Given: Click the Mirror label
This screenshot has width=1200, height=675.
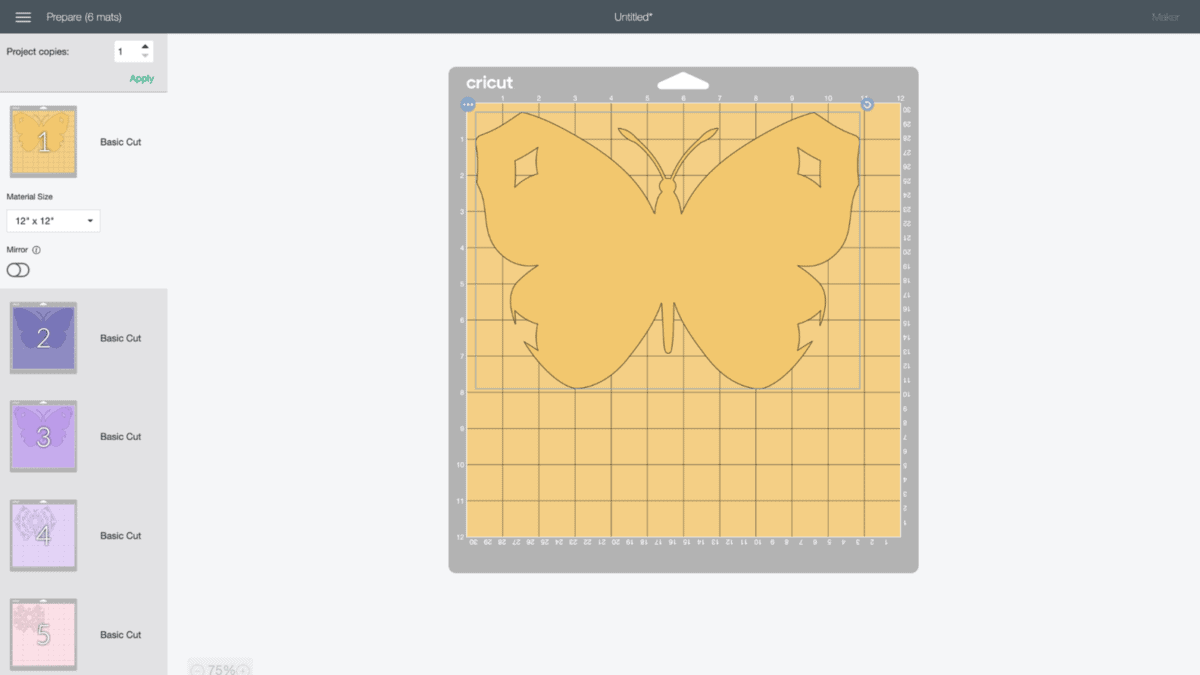Looking at the screenshot, I should pos(18,250).
